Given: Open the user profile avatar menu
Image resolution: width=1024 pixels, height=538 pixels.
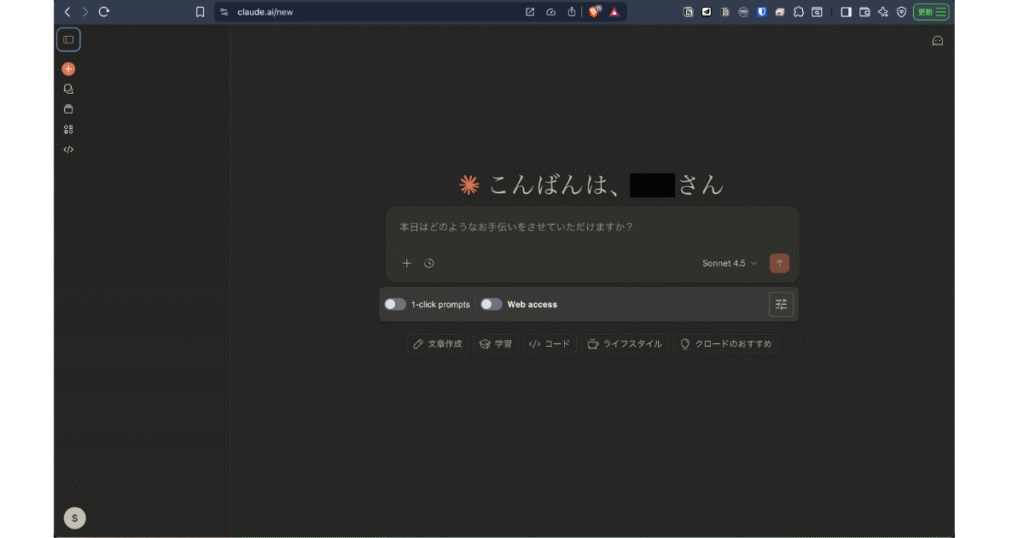Looking at the screenshot, I should click(x=74, y=518).
